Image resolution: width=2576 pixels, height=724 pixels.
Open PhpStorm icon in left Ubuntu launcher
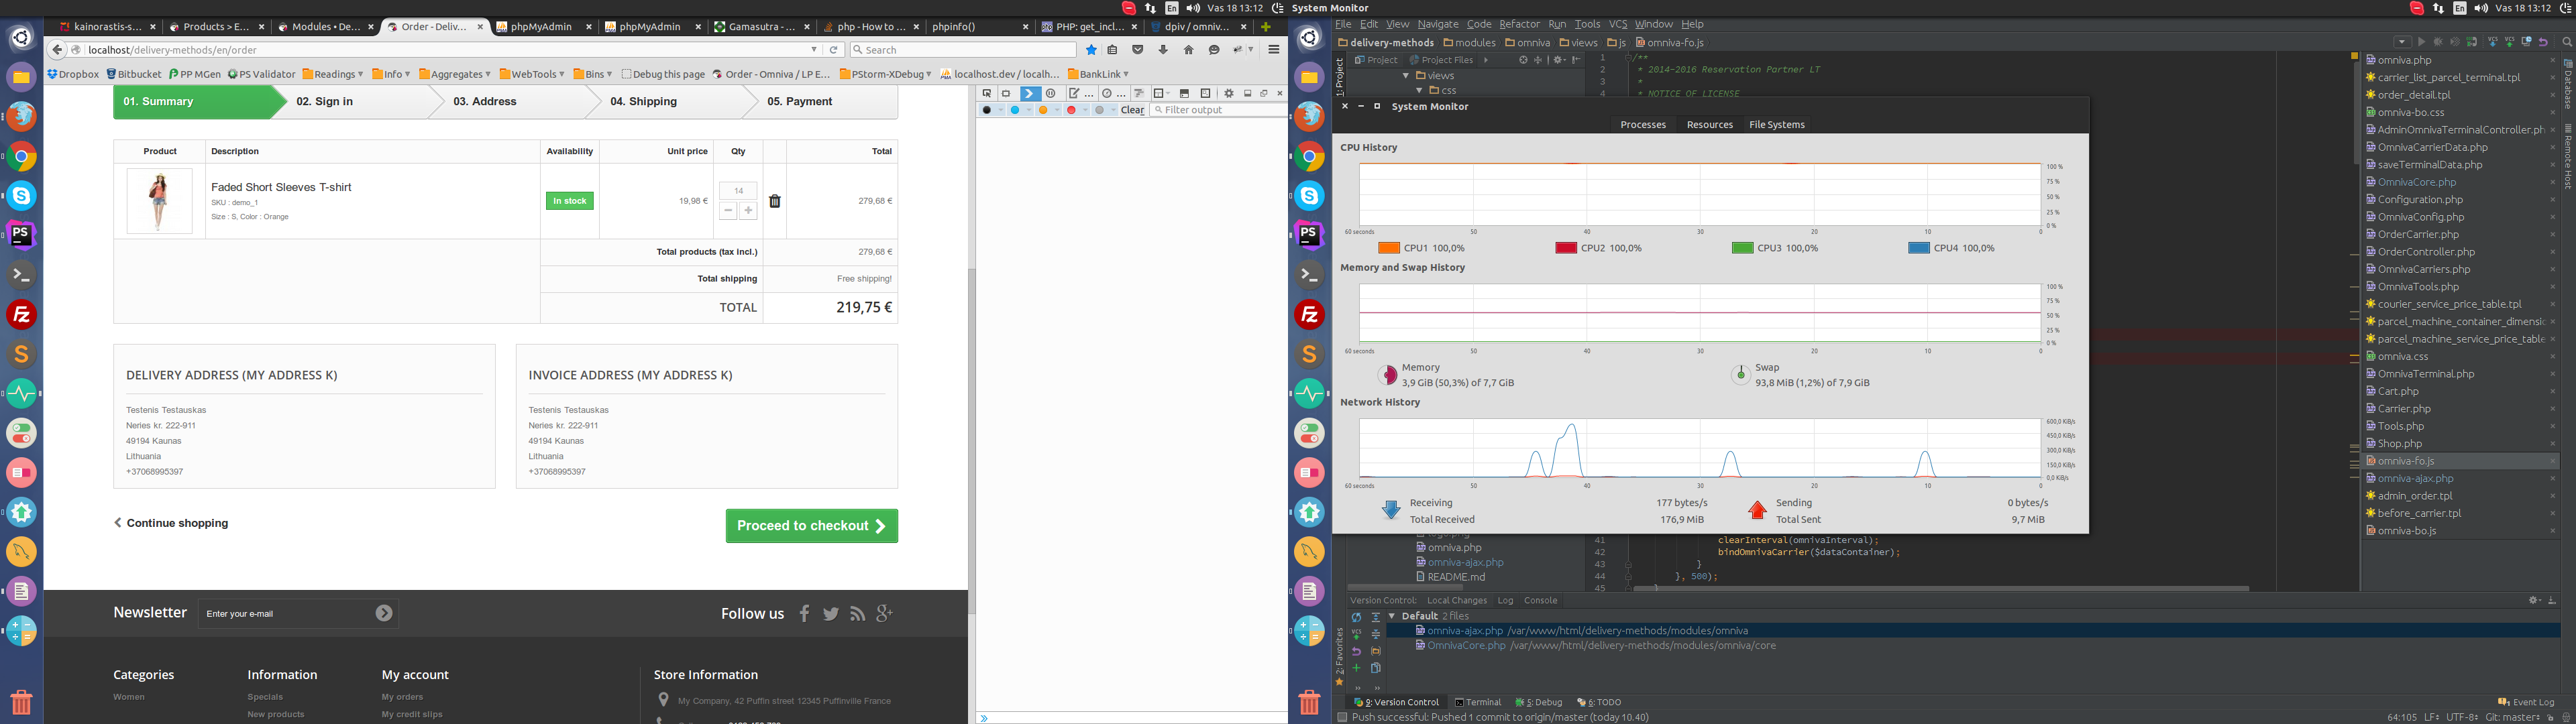point(21,235)
